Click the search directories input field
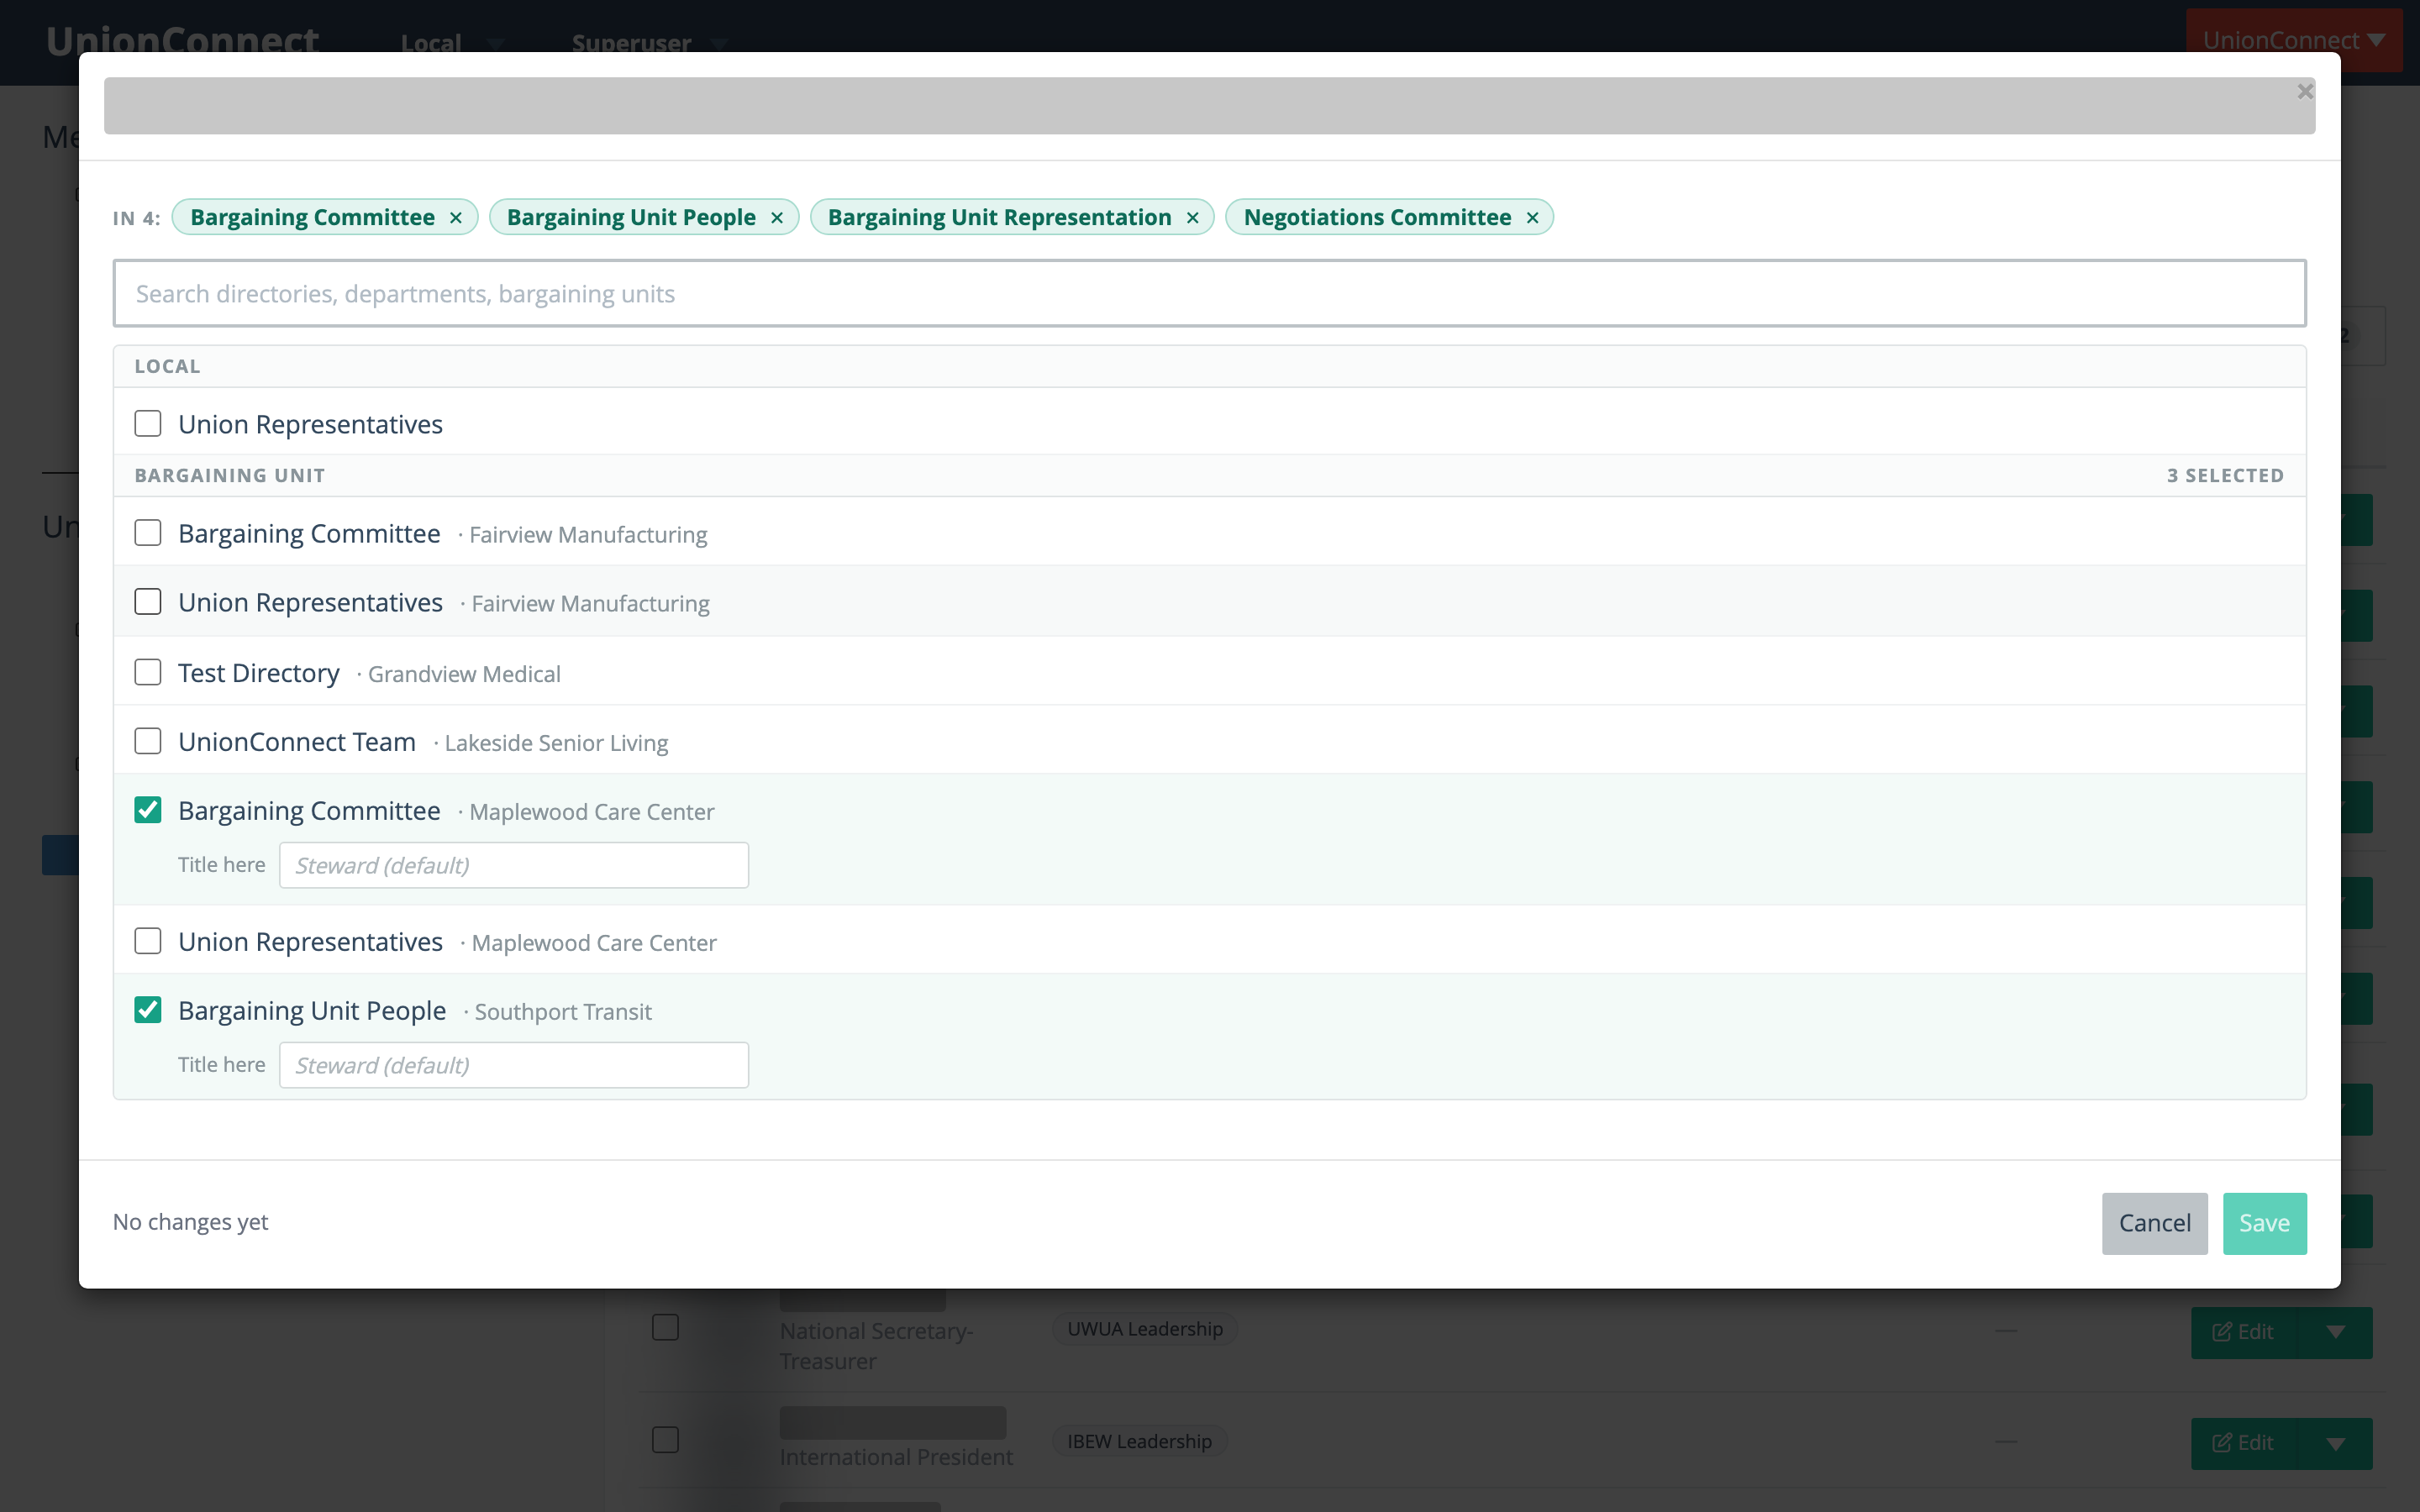Screen dimensions: 2420x1512 point(1209,293)
